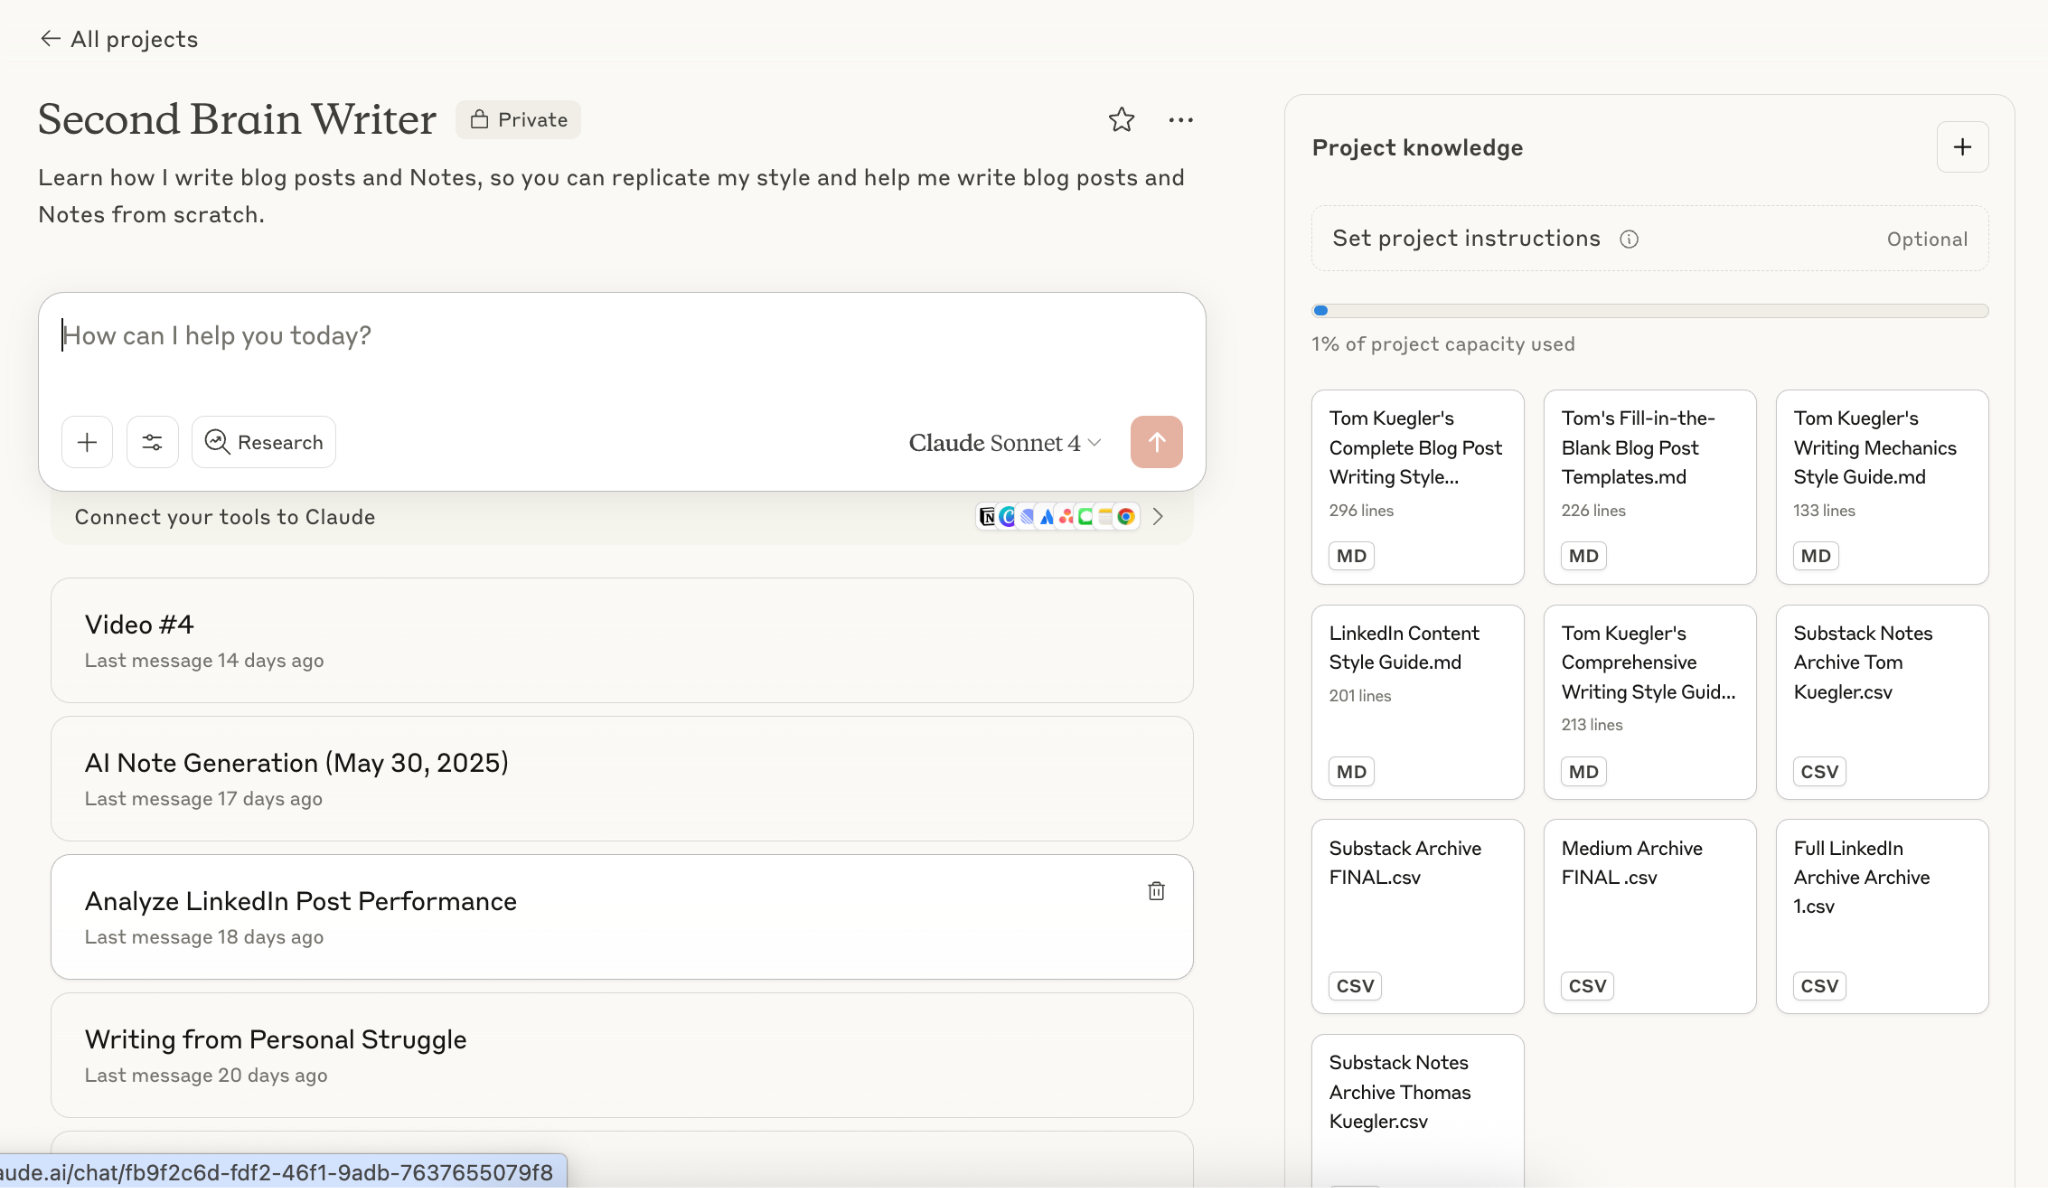Delete the Analyze LinkedIn Post Performance chat
Viewport: 2048px width, 1188px height.
pyautogui.click(x=1156, y=891)
